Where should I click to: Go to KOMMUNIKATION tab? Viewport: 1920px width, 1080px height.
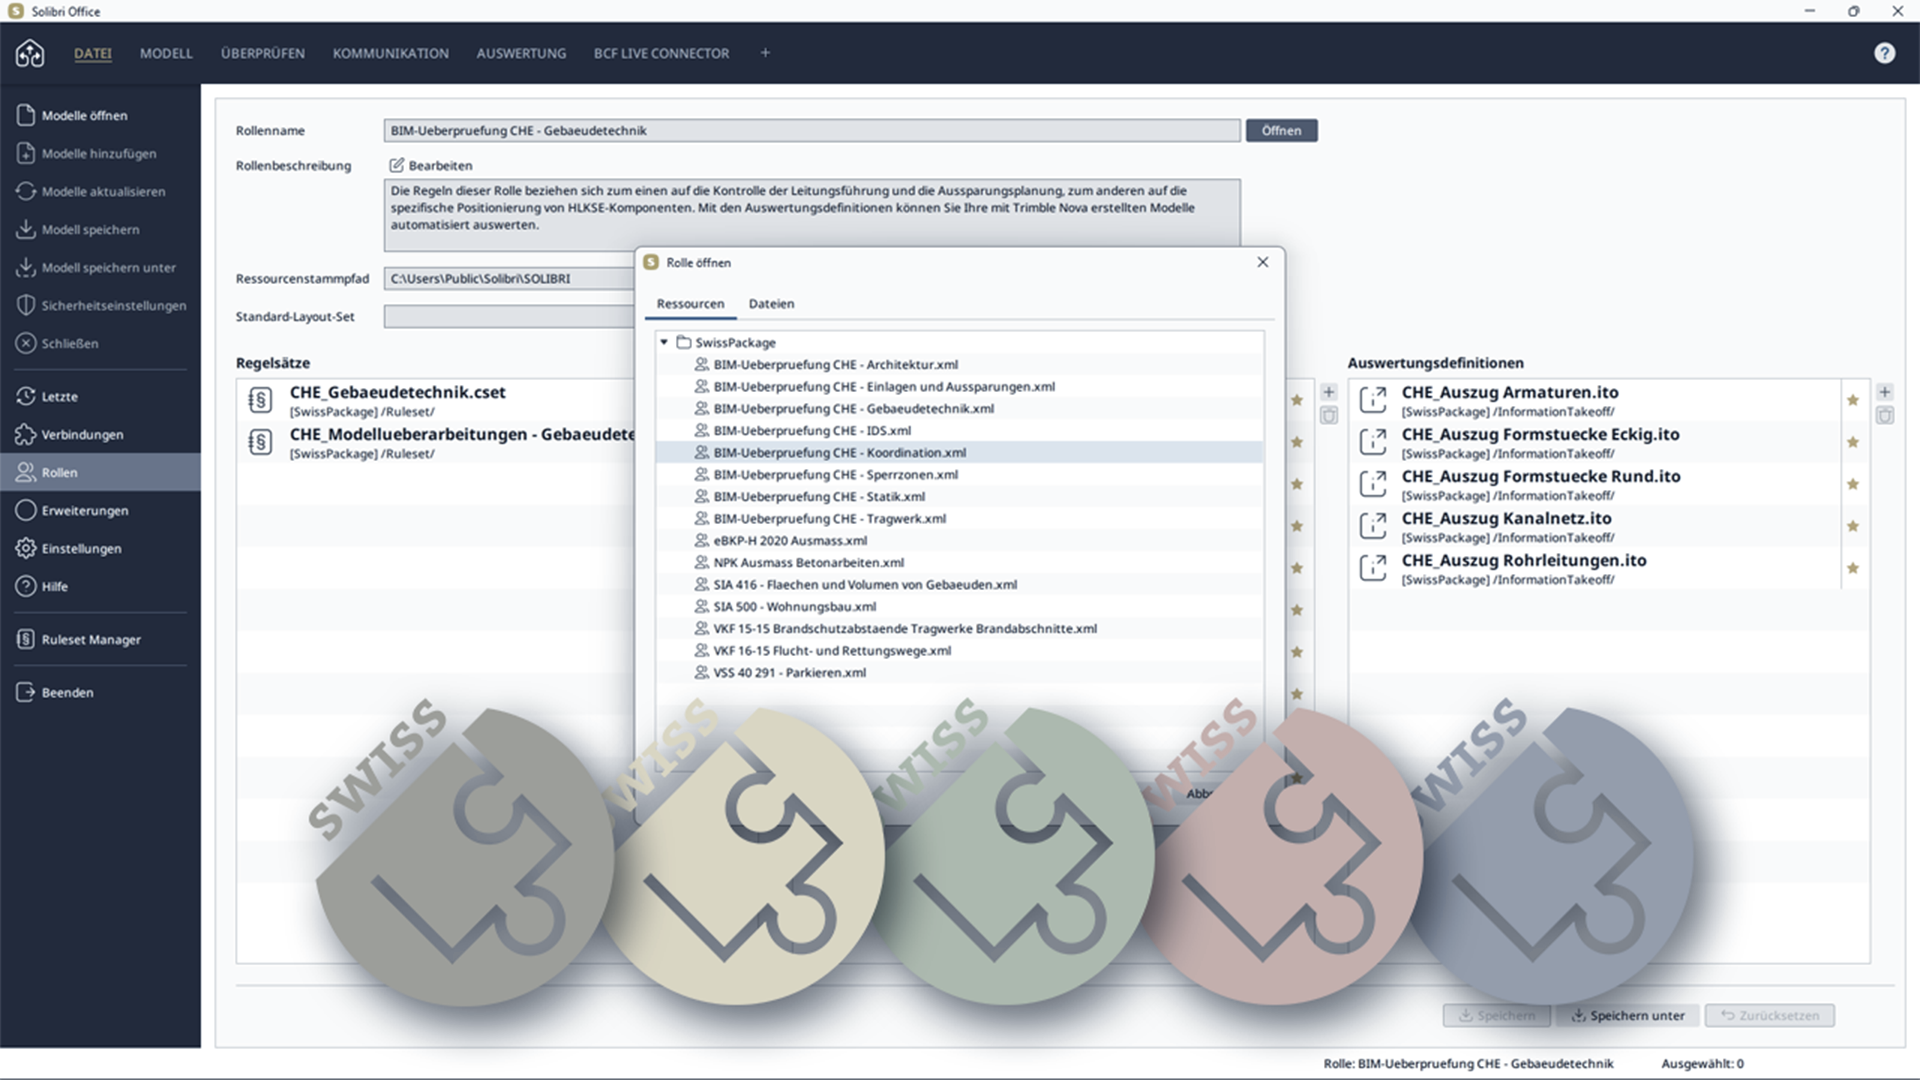pos(391,53)
